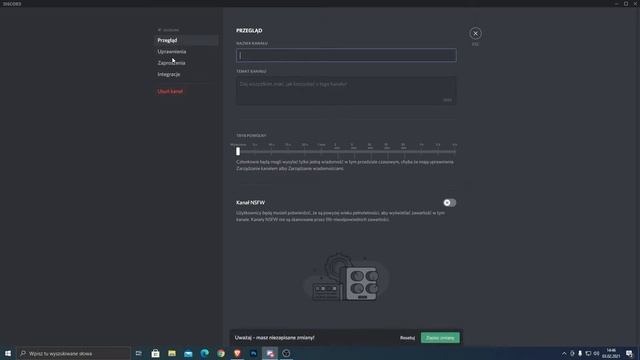Click the Kanał NSFW heading text

[250, 202]
